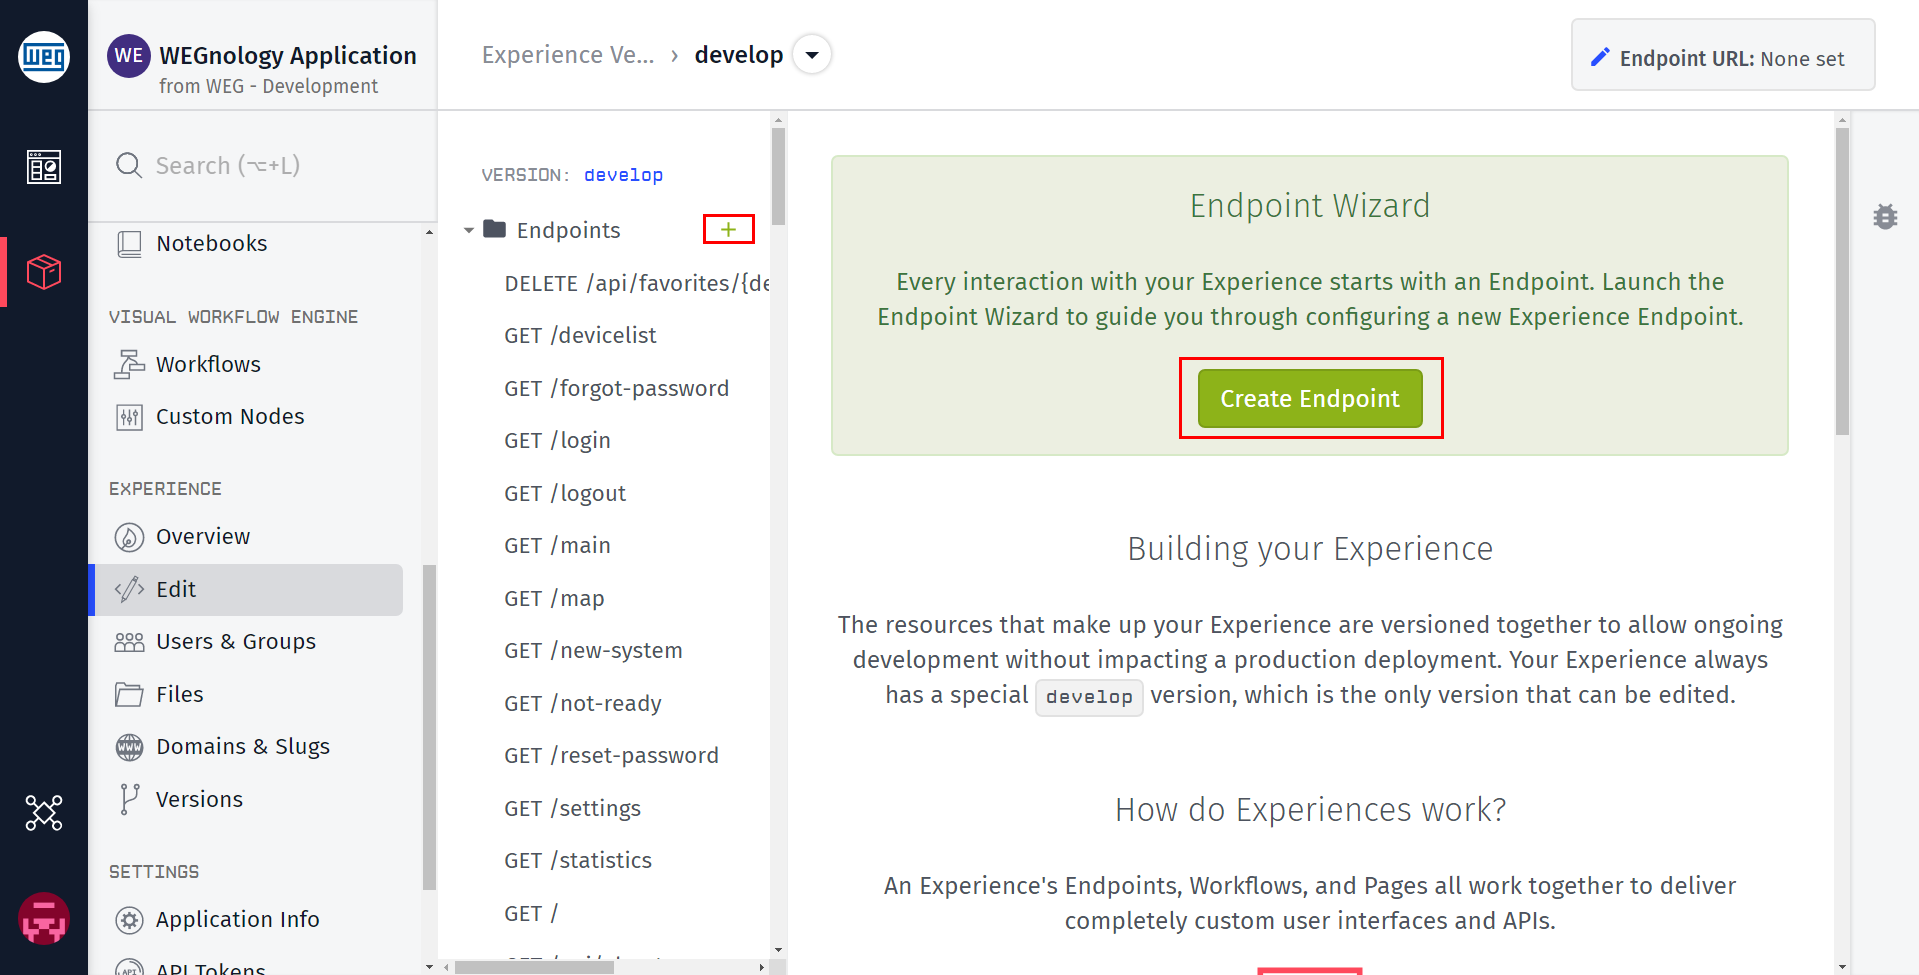Open the network nodes icon in rail
The image size is (1919, 975).
tap(44, 813)
